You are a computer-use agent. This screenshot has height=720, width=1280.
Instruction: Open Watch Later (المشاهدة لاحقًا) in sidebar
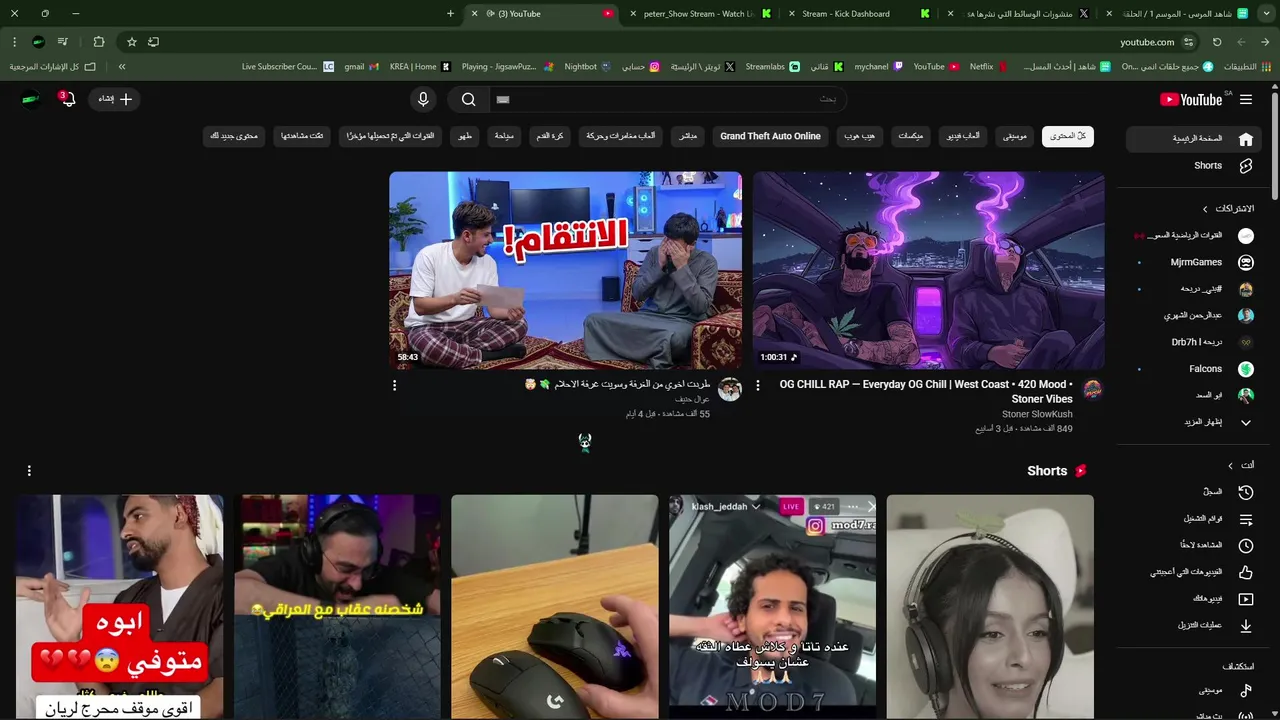tap(1192, 546)
